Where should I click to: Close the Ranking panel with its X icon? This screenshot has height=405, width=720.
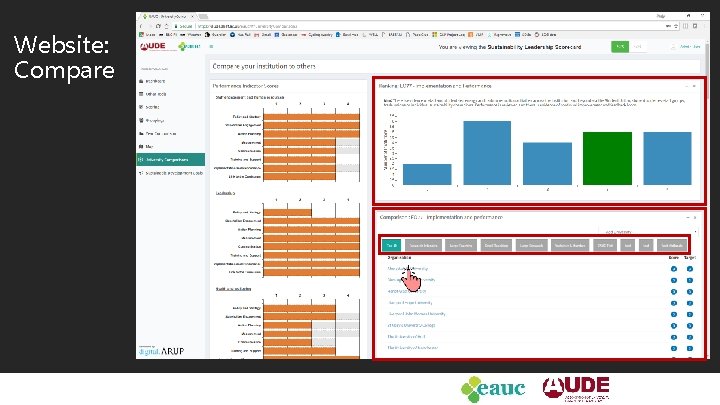[x=694, y=86]
